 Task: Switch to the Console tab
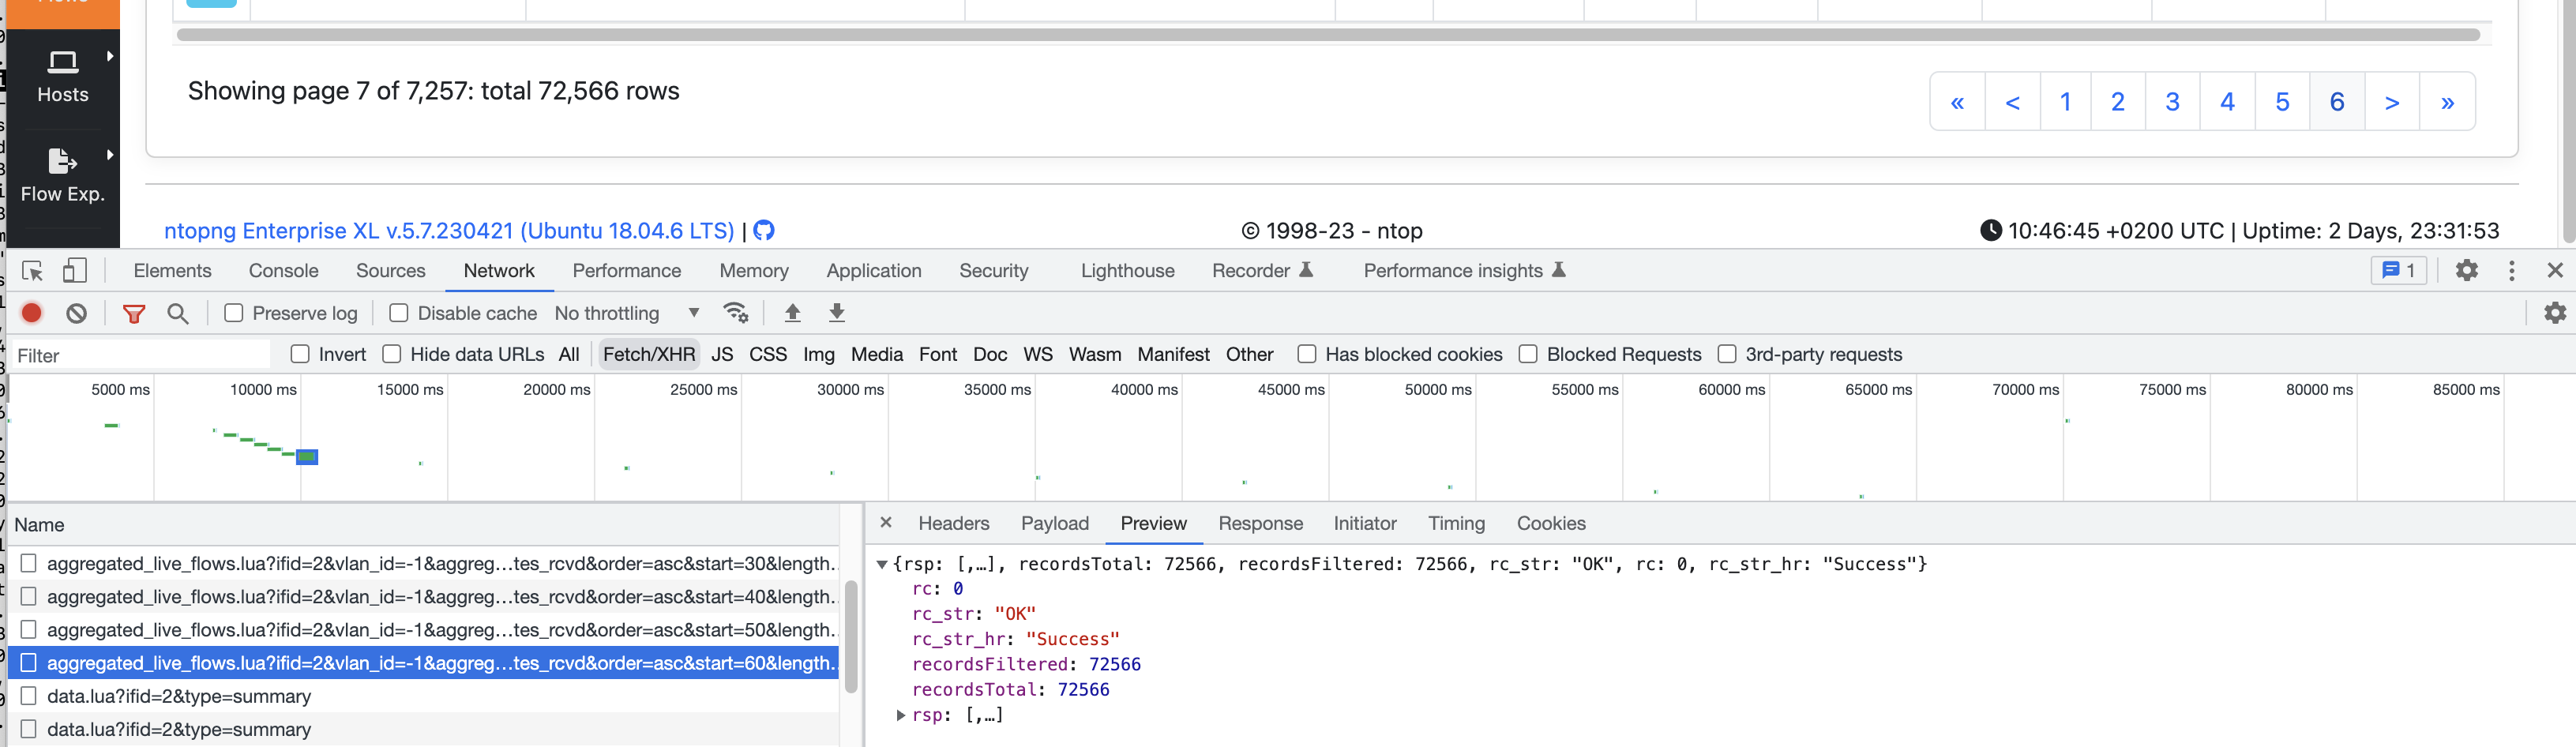coord(283,270)
